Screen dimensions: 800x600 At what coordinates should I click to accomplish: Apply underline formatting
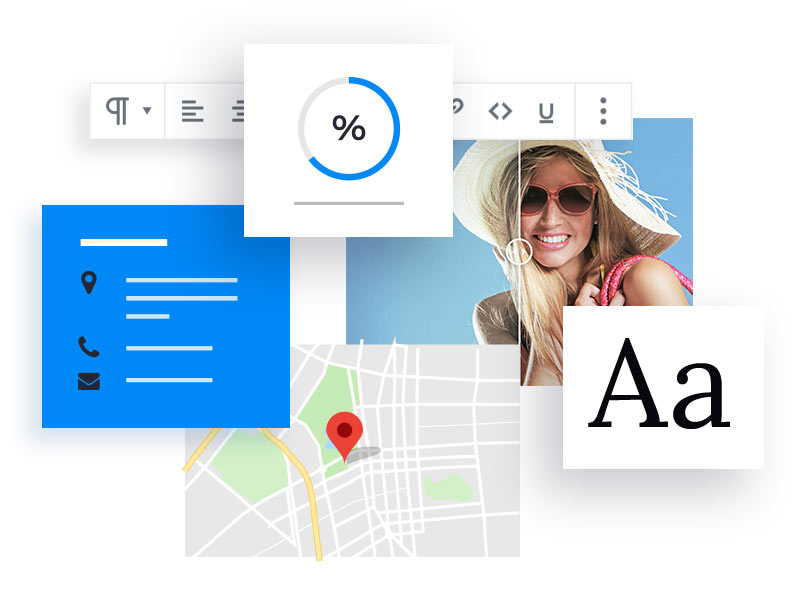546,112
